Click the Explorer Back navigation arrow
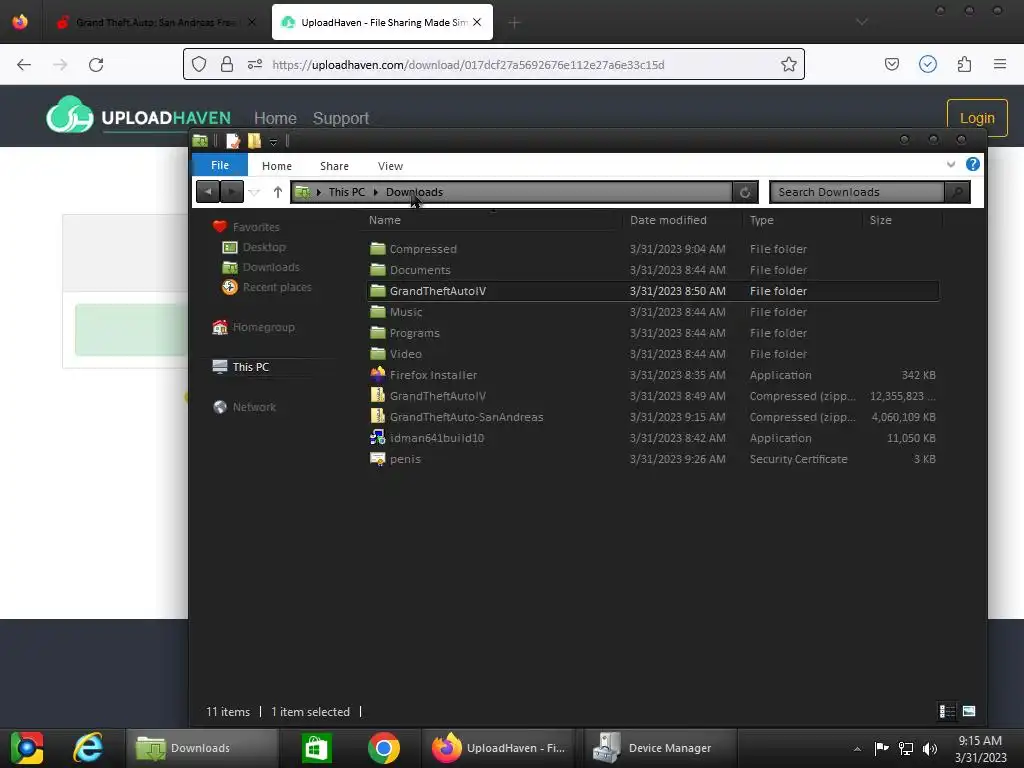1024x768 pixels. [x=208, y=191]
